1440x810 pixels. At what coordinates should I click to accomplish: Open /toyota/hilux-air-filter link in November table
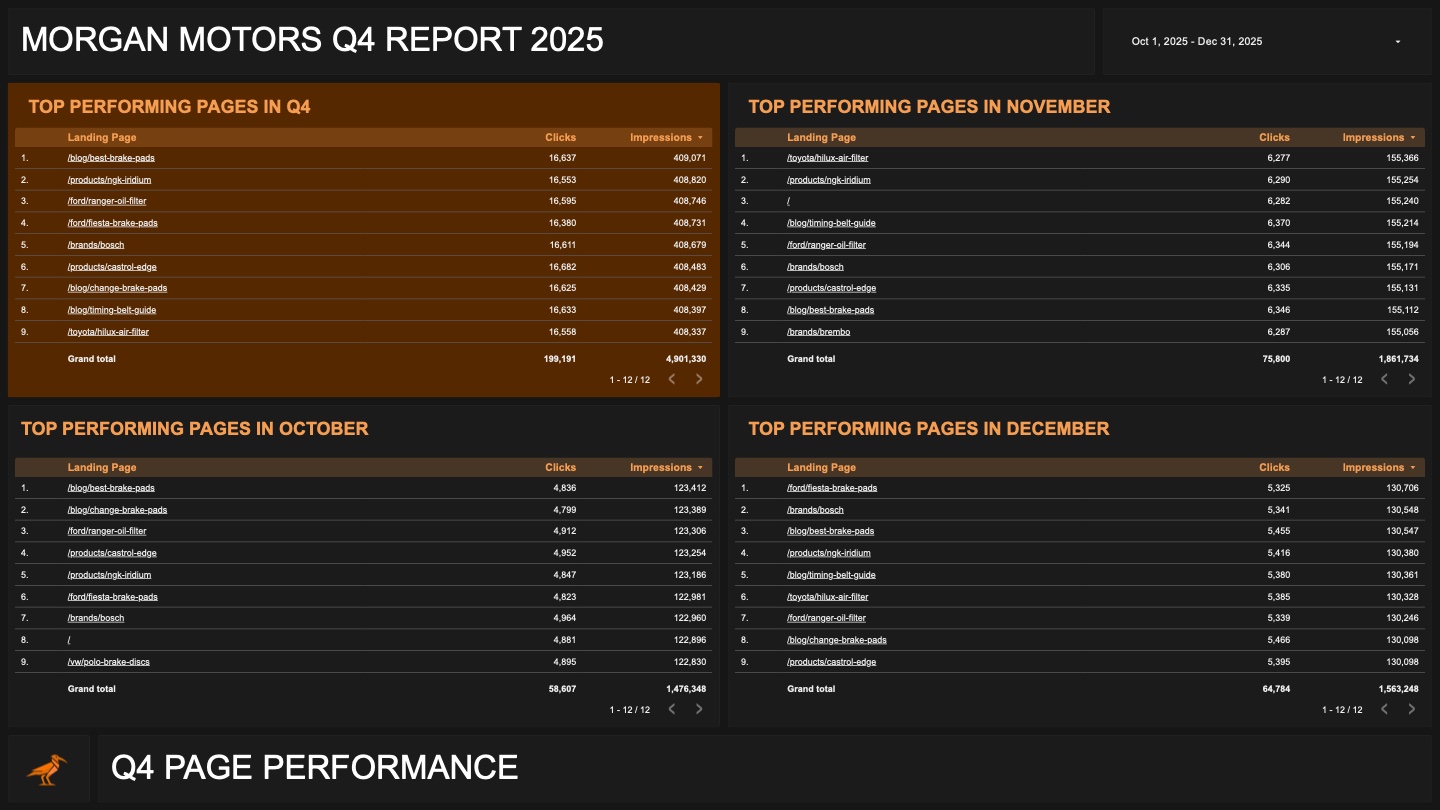[x=828, y=158]
